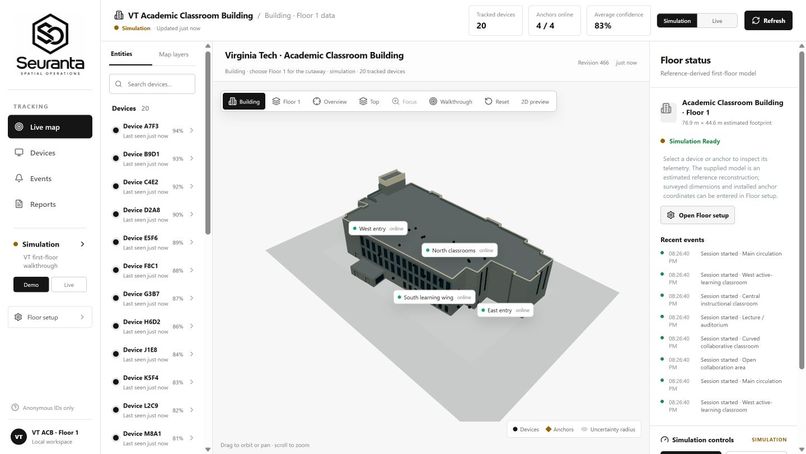Reset the camera view
This screenshot has width=806, height=454.
coord(497,101)
